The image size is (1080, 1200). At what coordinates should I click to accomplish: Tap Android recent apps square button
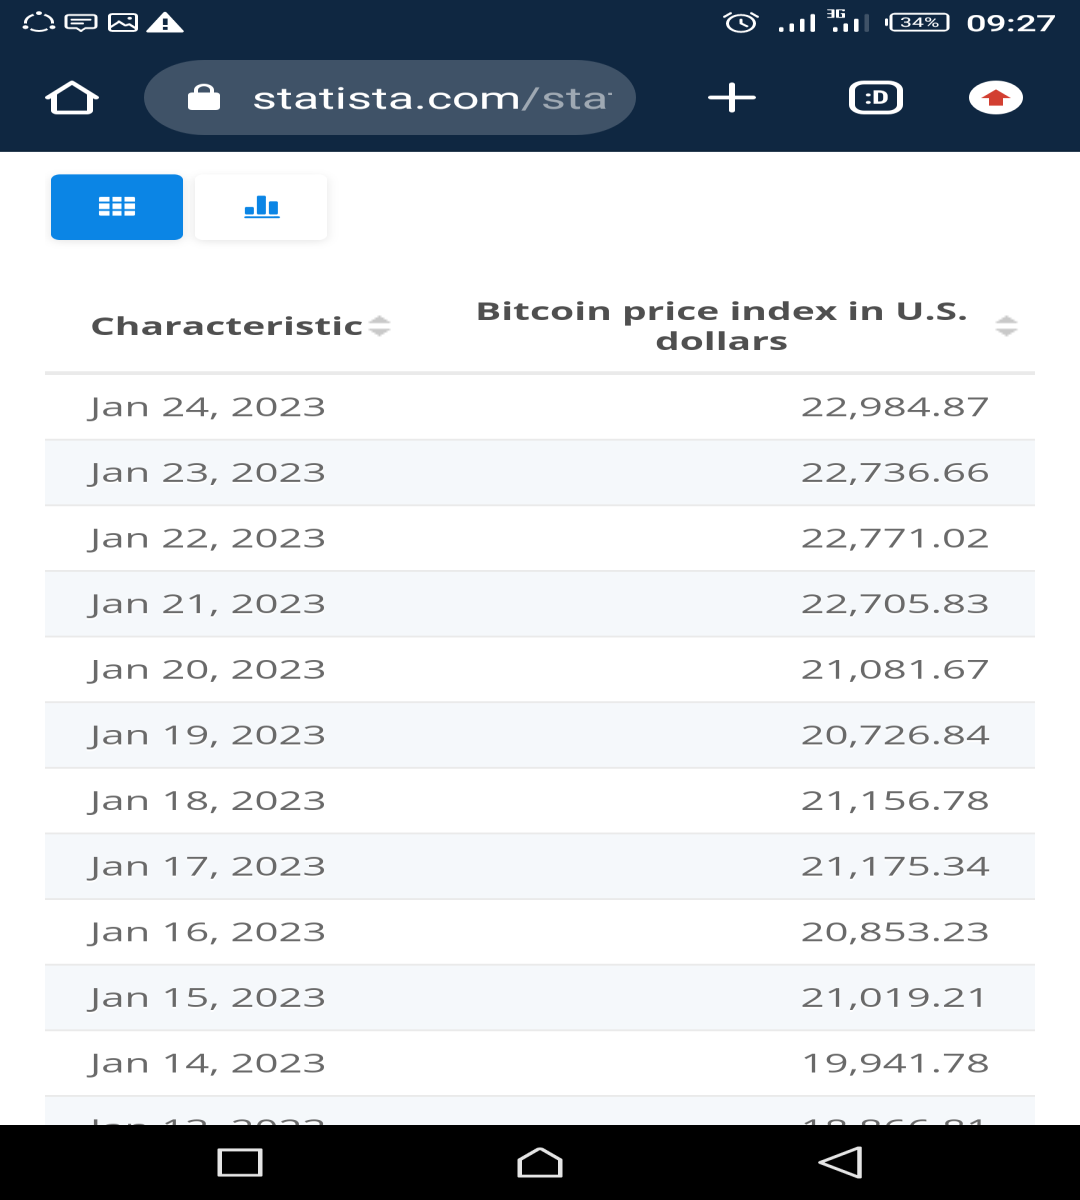point(240,1162)
